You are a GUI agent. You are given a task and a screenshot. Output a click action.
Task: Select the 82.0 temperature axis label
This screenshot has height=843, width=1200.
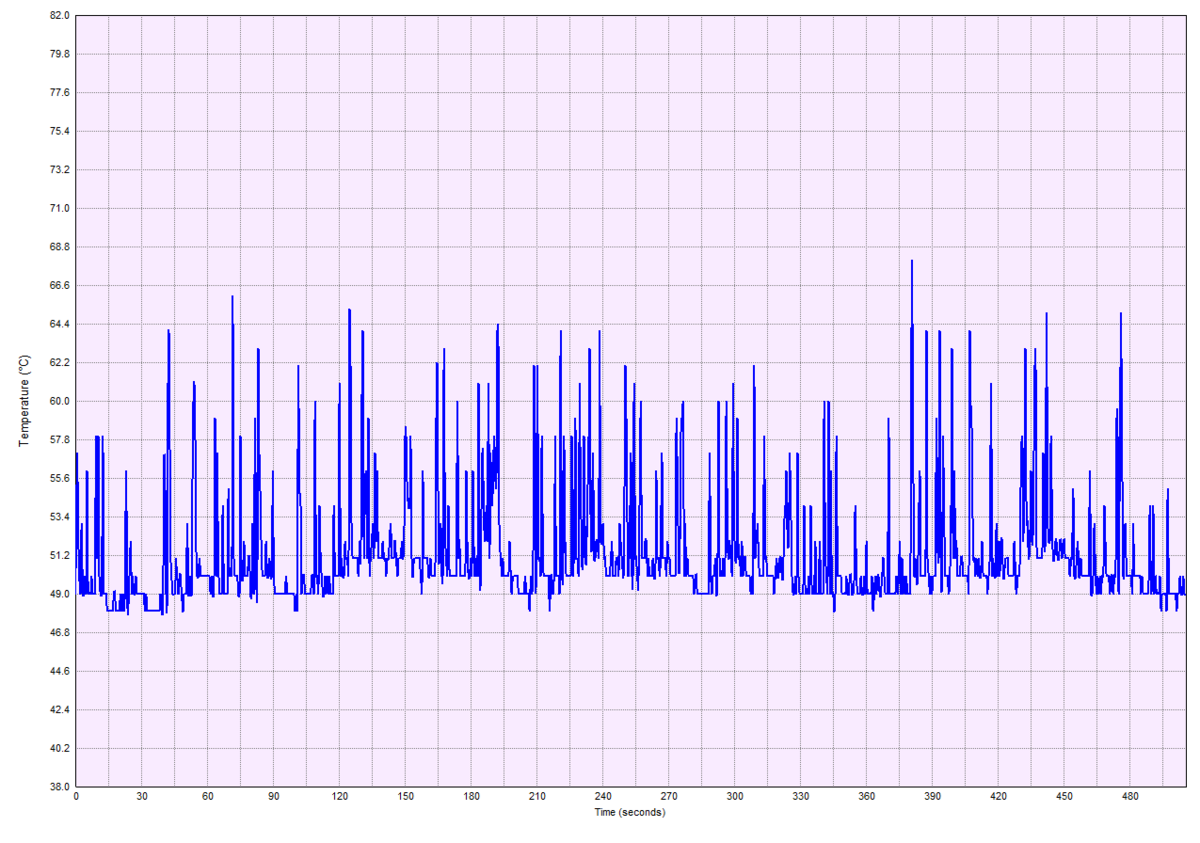click(59, 16)
